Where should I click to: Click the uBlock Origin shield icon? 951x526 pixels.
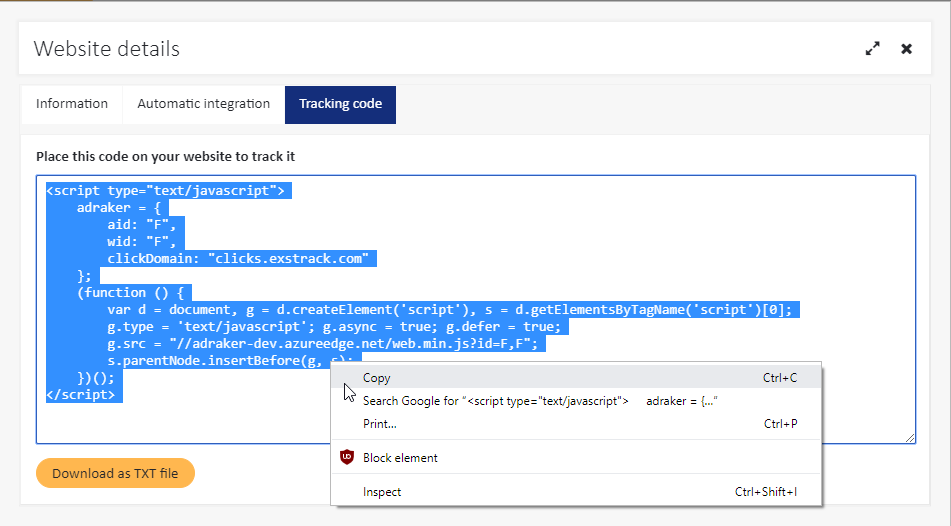coord(347,457)
